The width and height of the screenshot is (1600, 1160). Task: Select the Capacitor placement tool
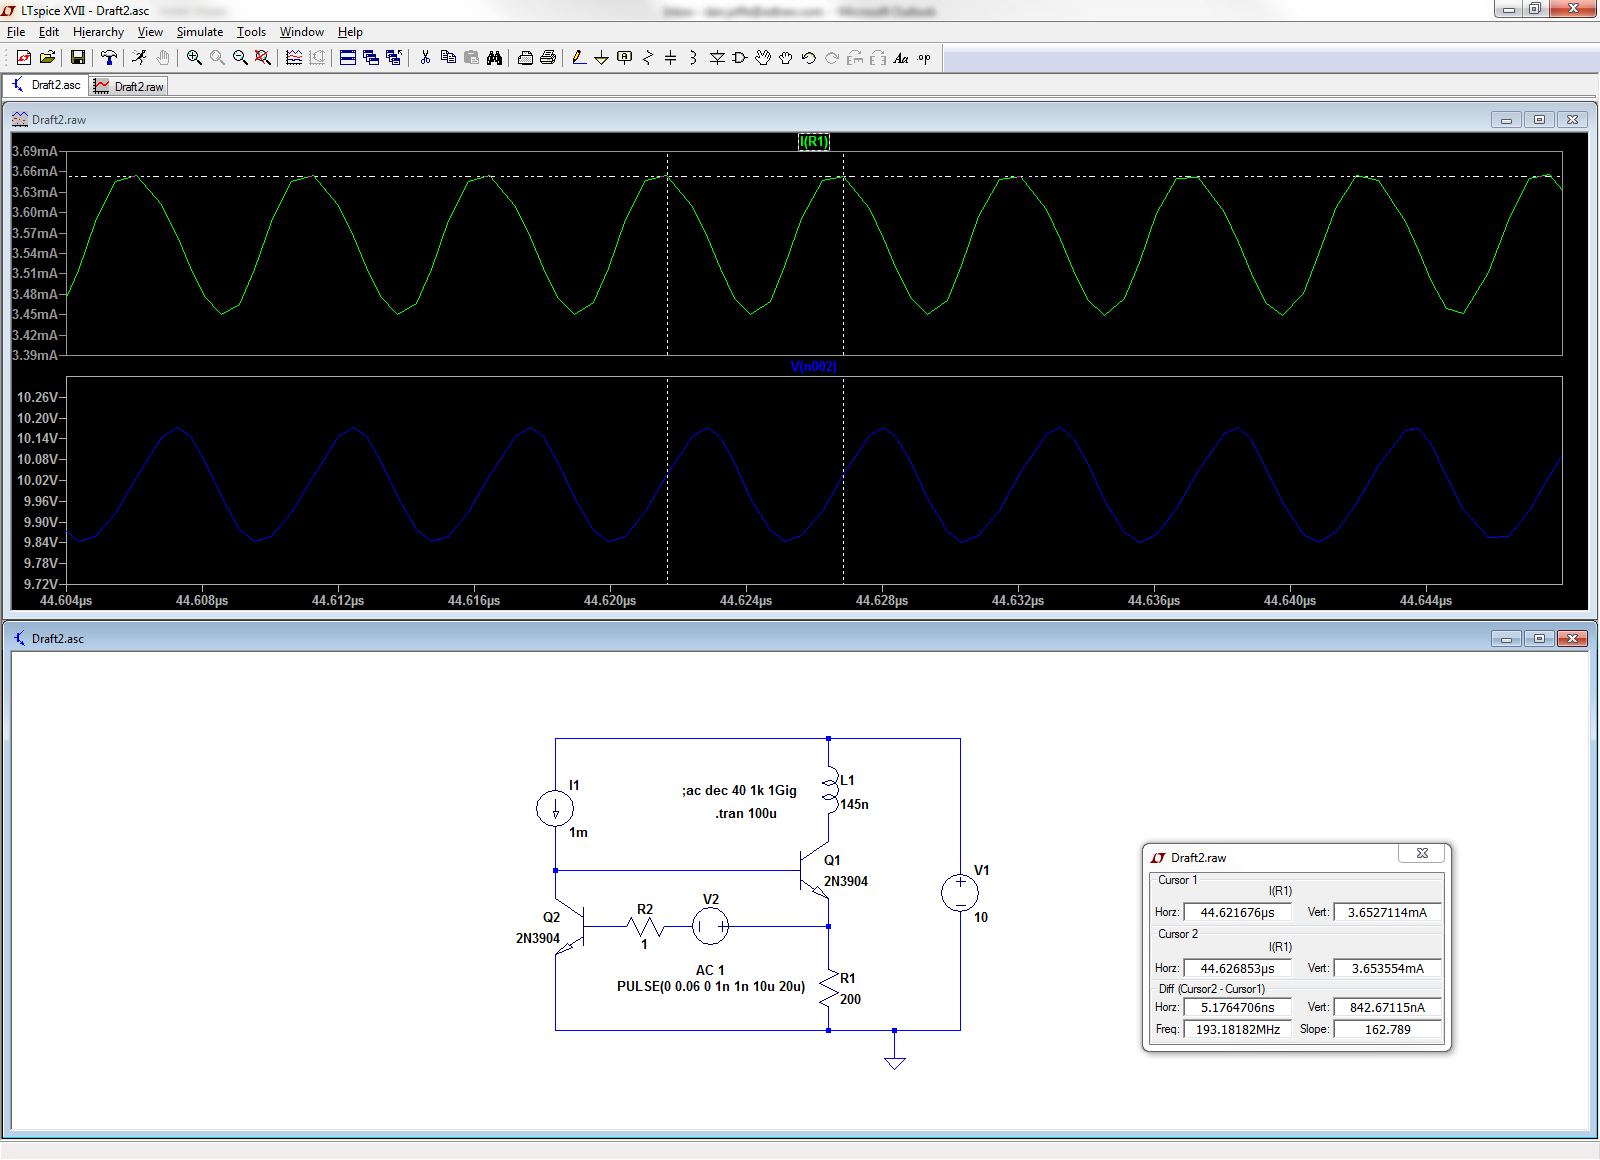[671, 58]
